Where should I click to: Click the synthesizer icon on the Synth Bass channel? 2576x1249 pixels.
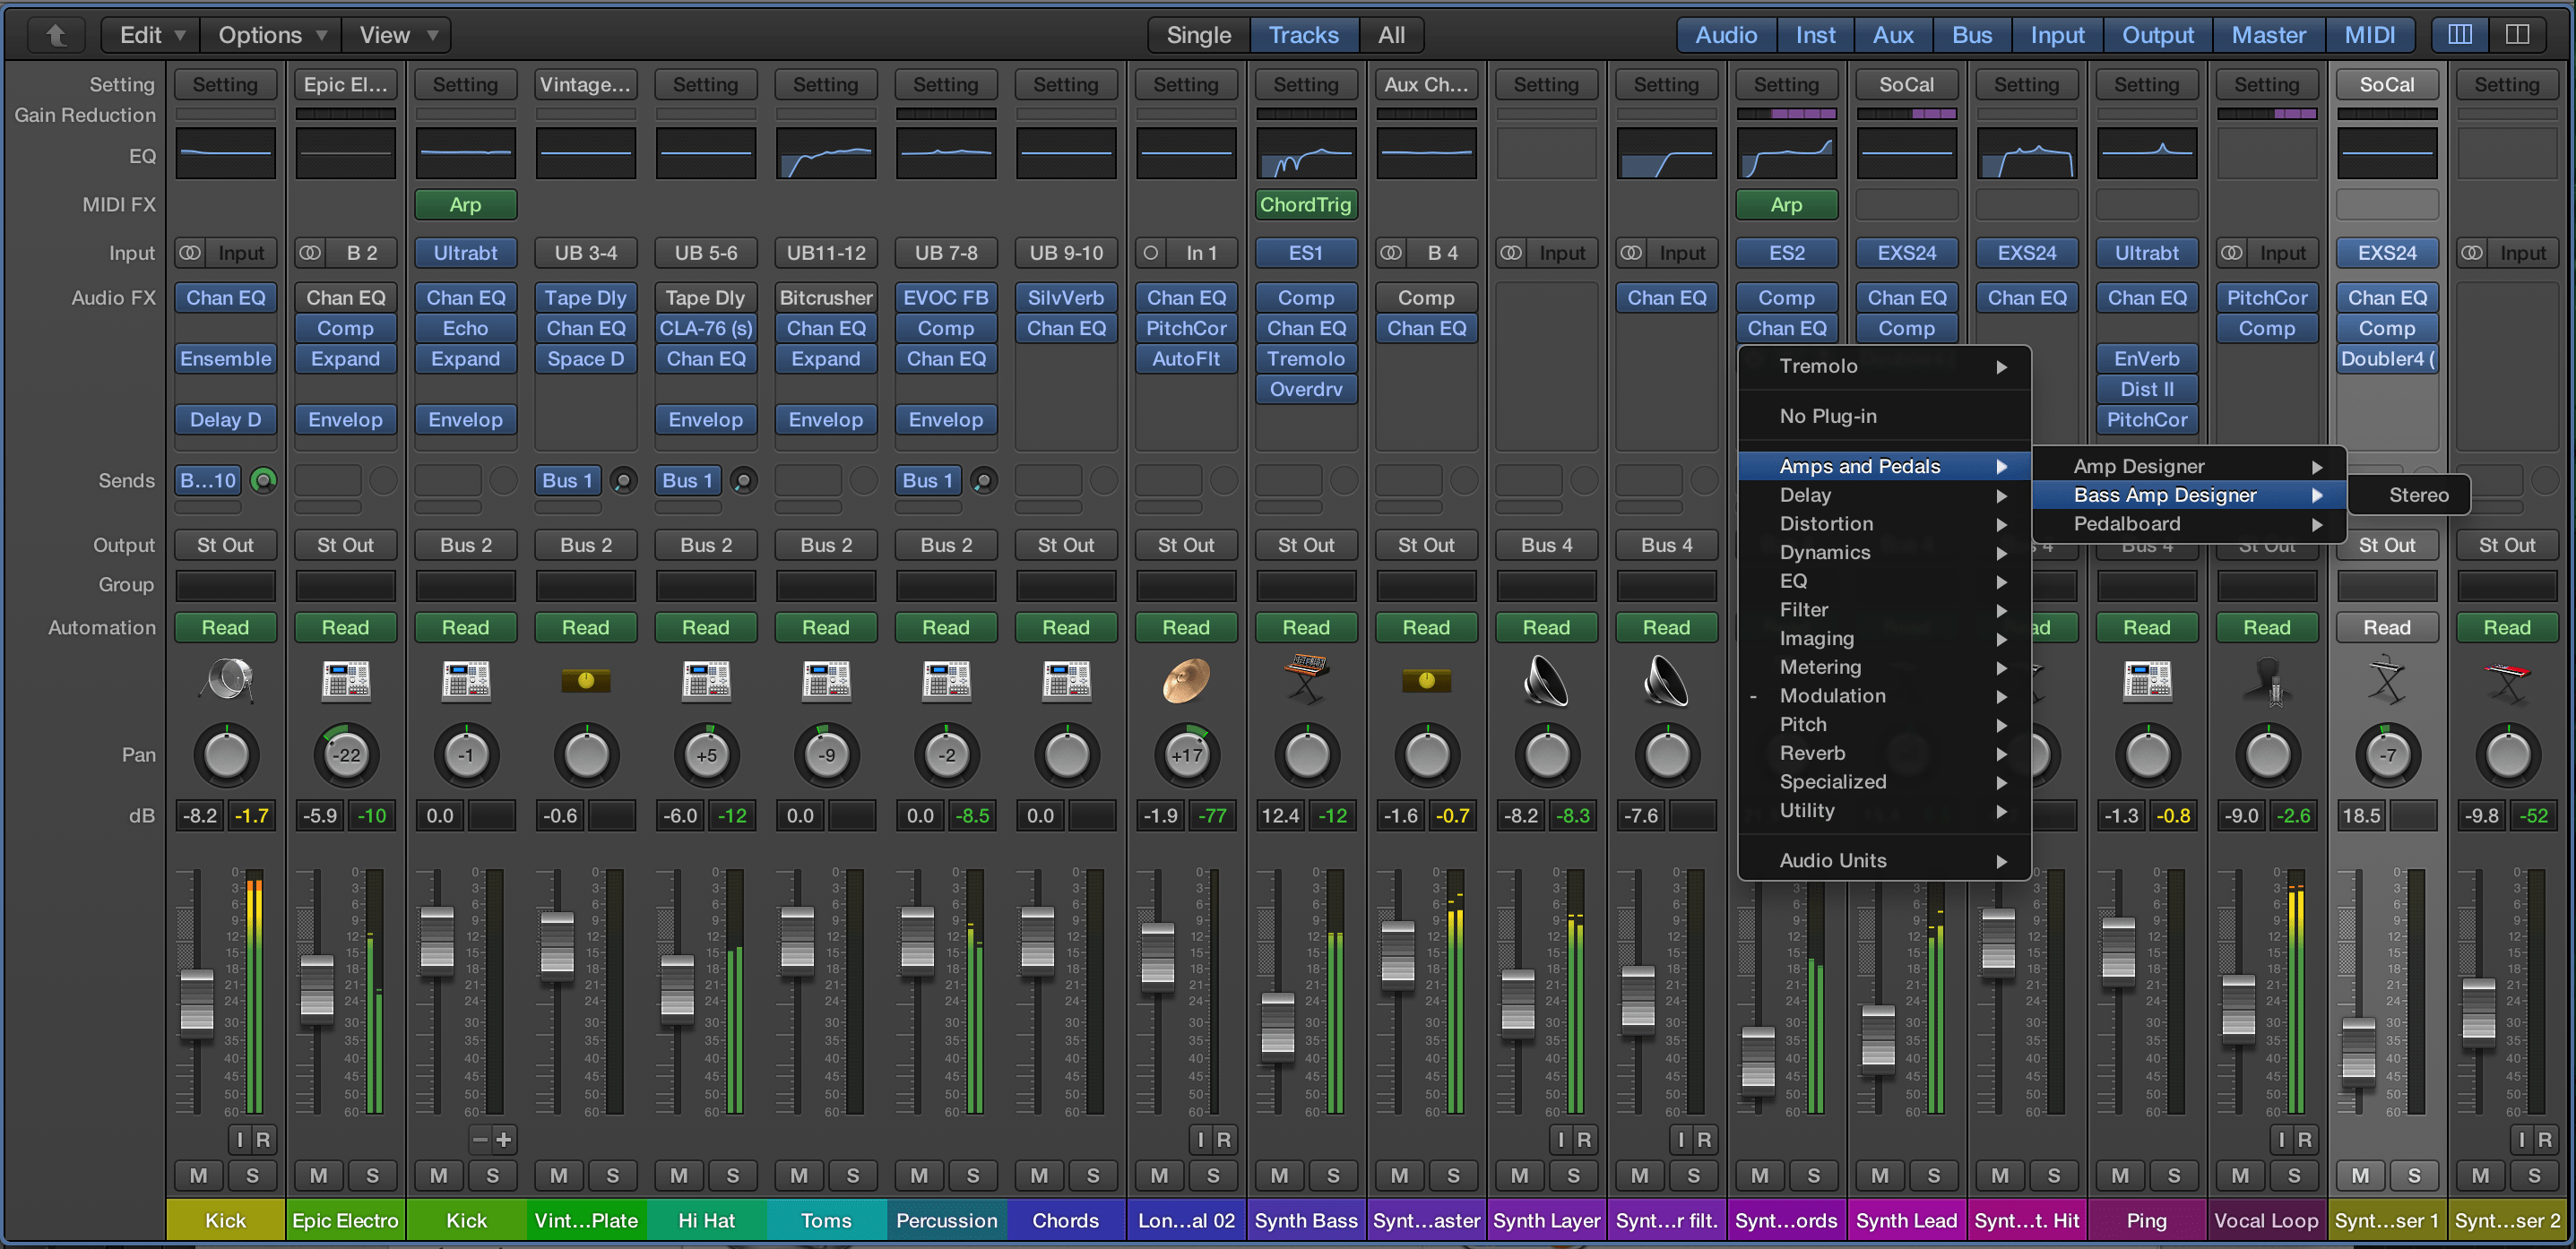(1306, 682)
